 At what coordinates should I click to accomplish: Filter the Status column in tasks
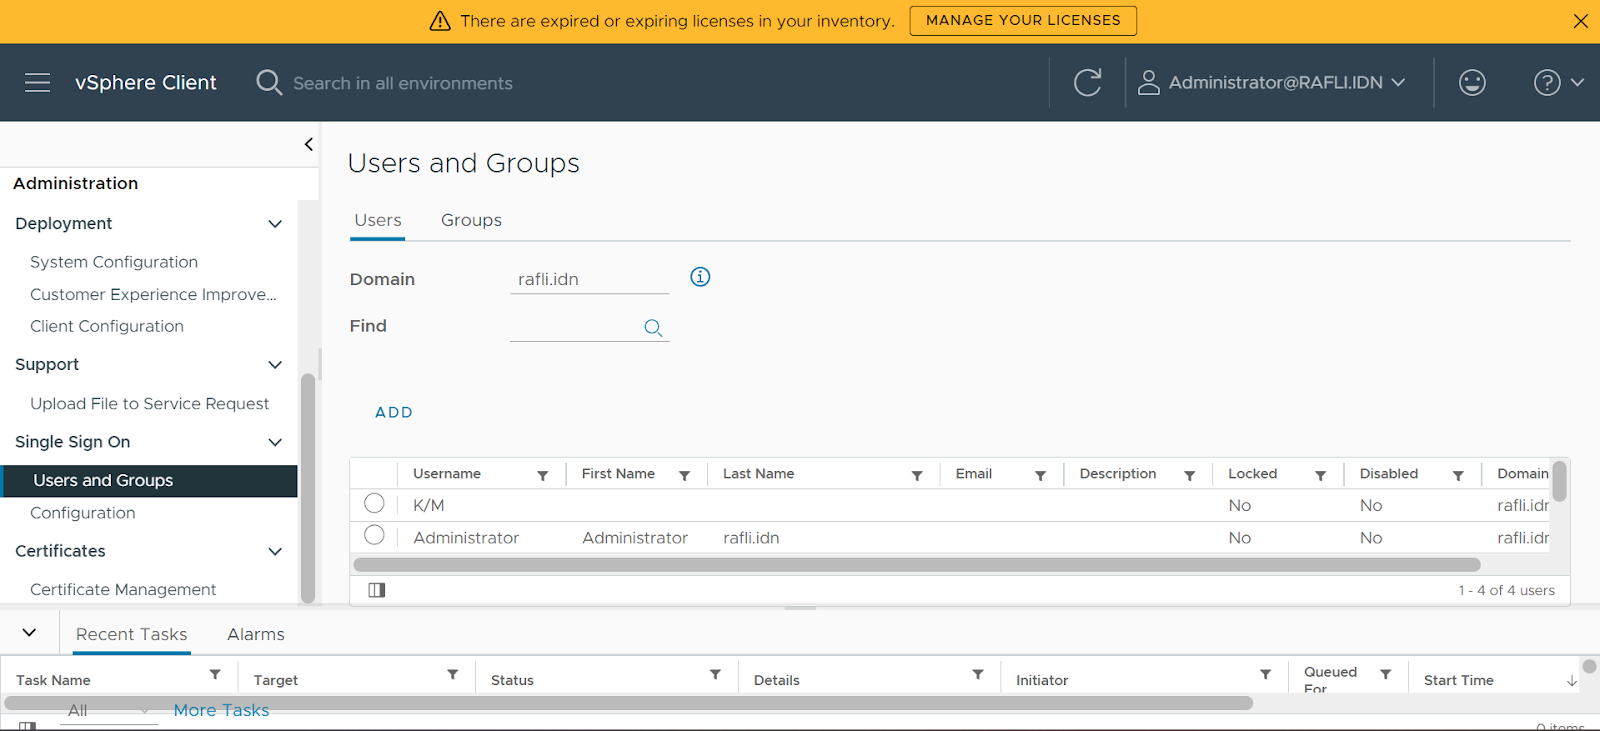tap(716, 675)
